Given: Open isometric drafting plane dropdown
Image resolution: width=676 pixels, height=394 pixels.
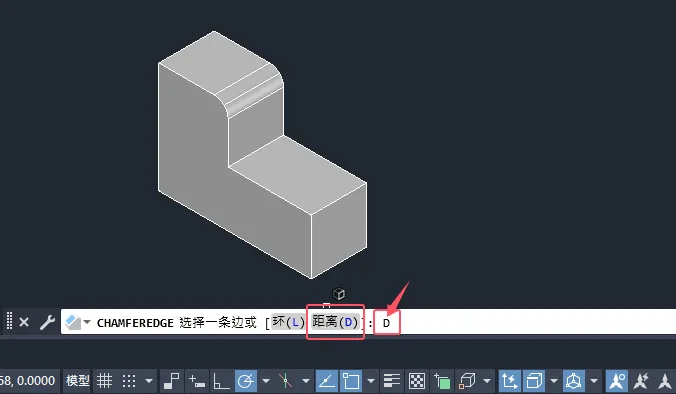Looking at the screenshot, I should coord(306,381).
